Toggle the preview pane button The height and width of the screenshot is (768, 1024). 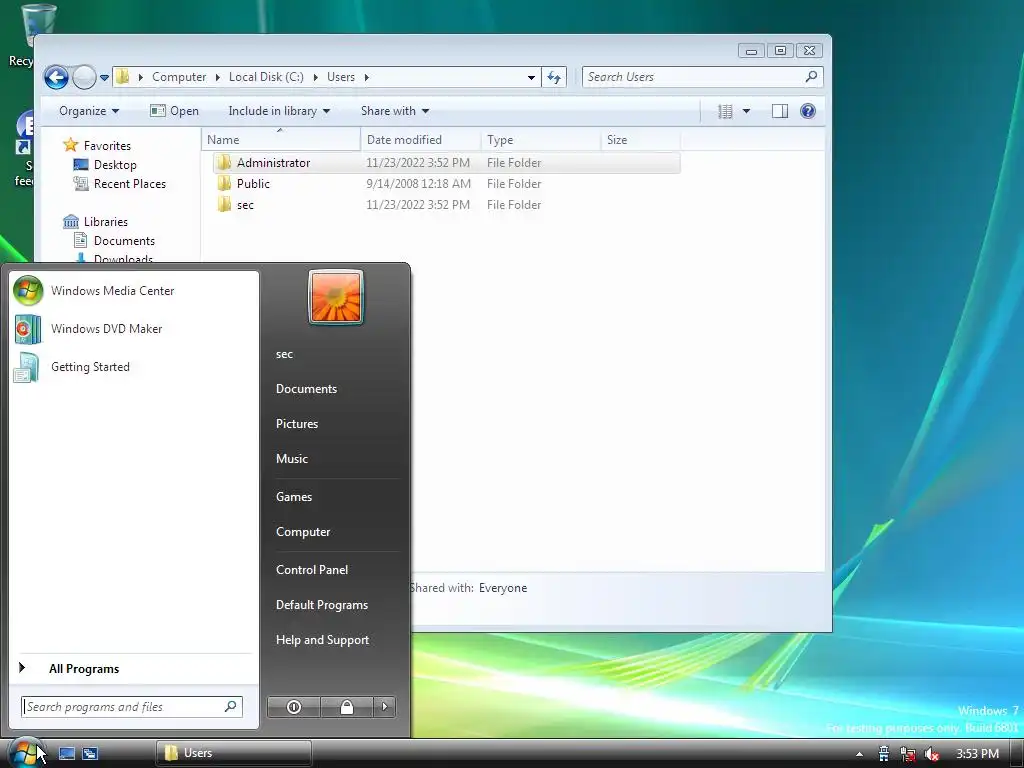tap(780, 112)
